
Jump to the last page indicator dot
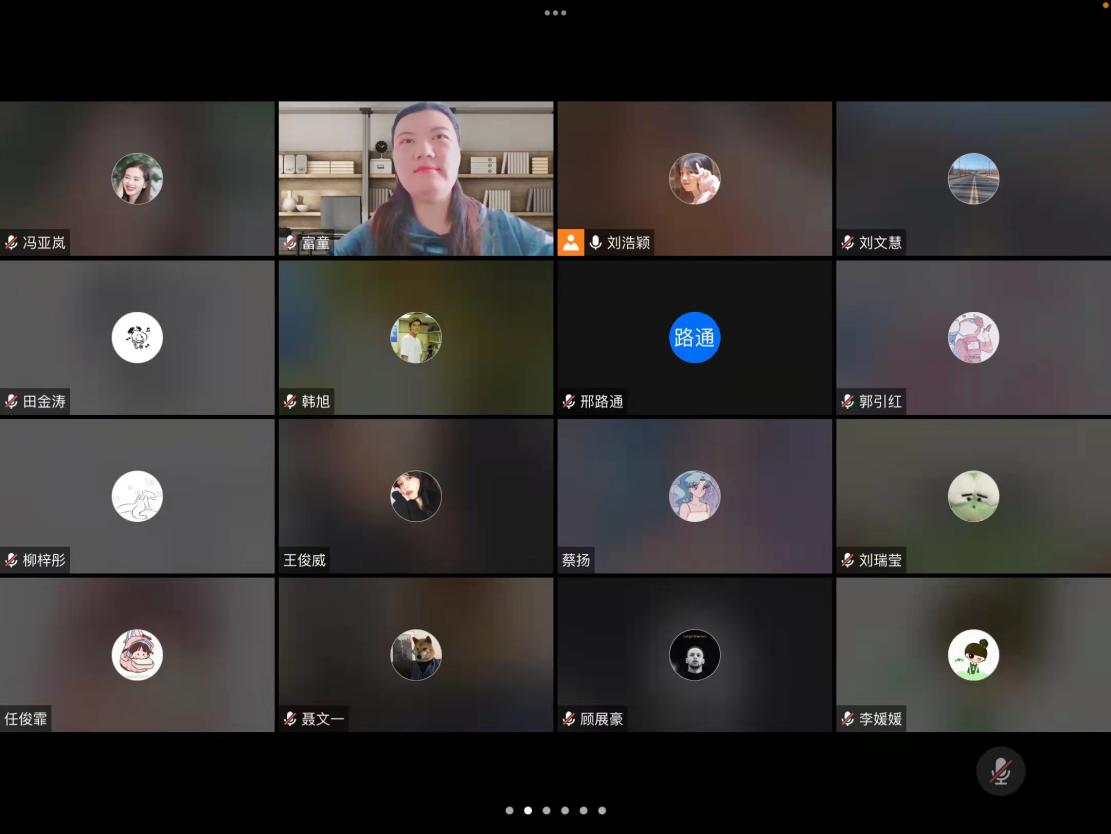click(x=602, y=811)
